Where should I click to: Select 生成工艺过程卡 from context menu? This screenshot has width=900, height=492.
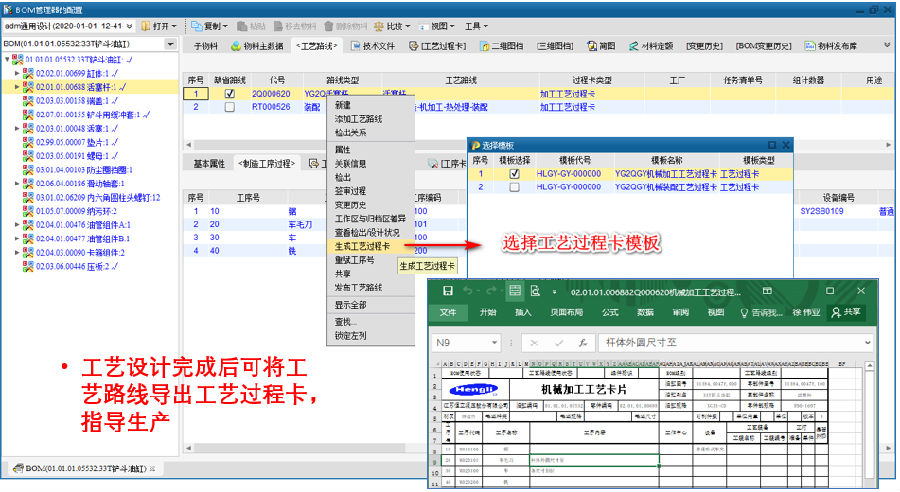362,245
